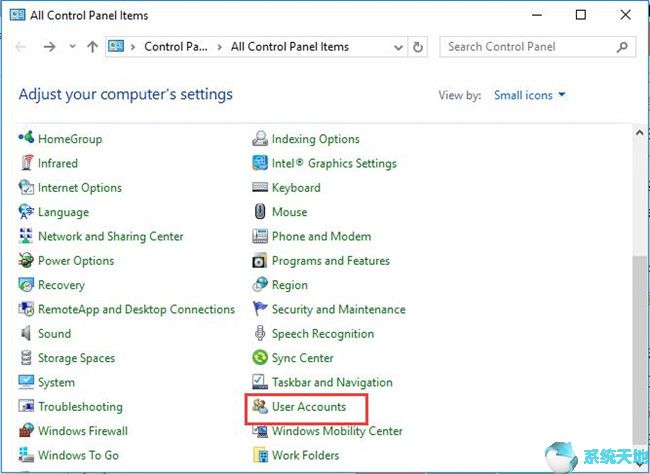Viewport: 650px width, 474px height.
Task: Click the Region globe icon
Action: pyautogui.click(x=260, y=284)
